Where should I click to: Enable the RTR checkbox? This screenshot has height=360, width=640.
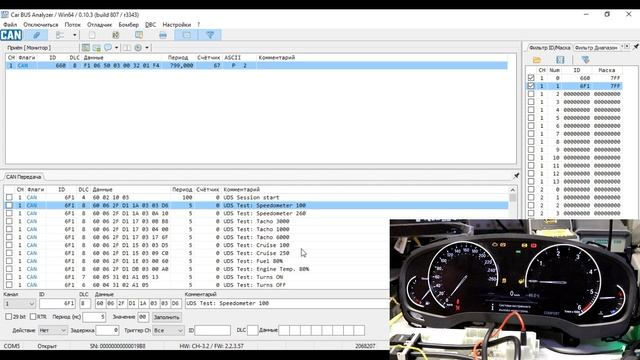(33, 317)
